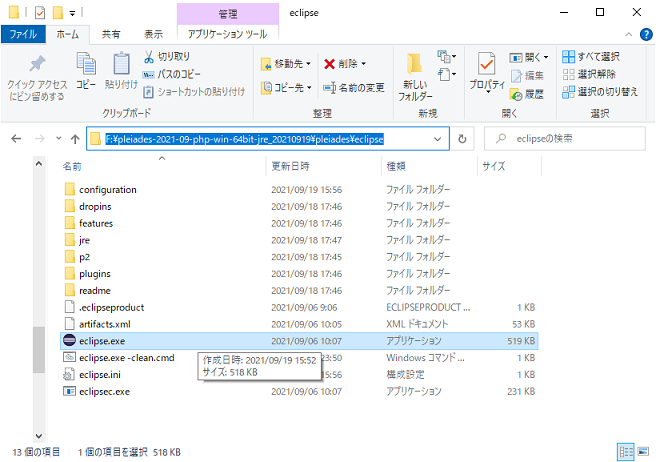Click the eclipse search box
656x462 pixels.
pyautogui.click(x=565, y=139)
